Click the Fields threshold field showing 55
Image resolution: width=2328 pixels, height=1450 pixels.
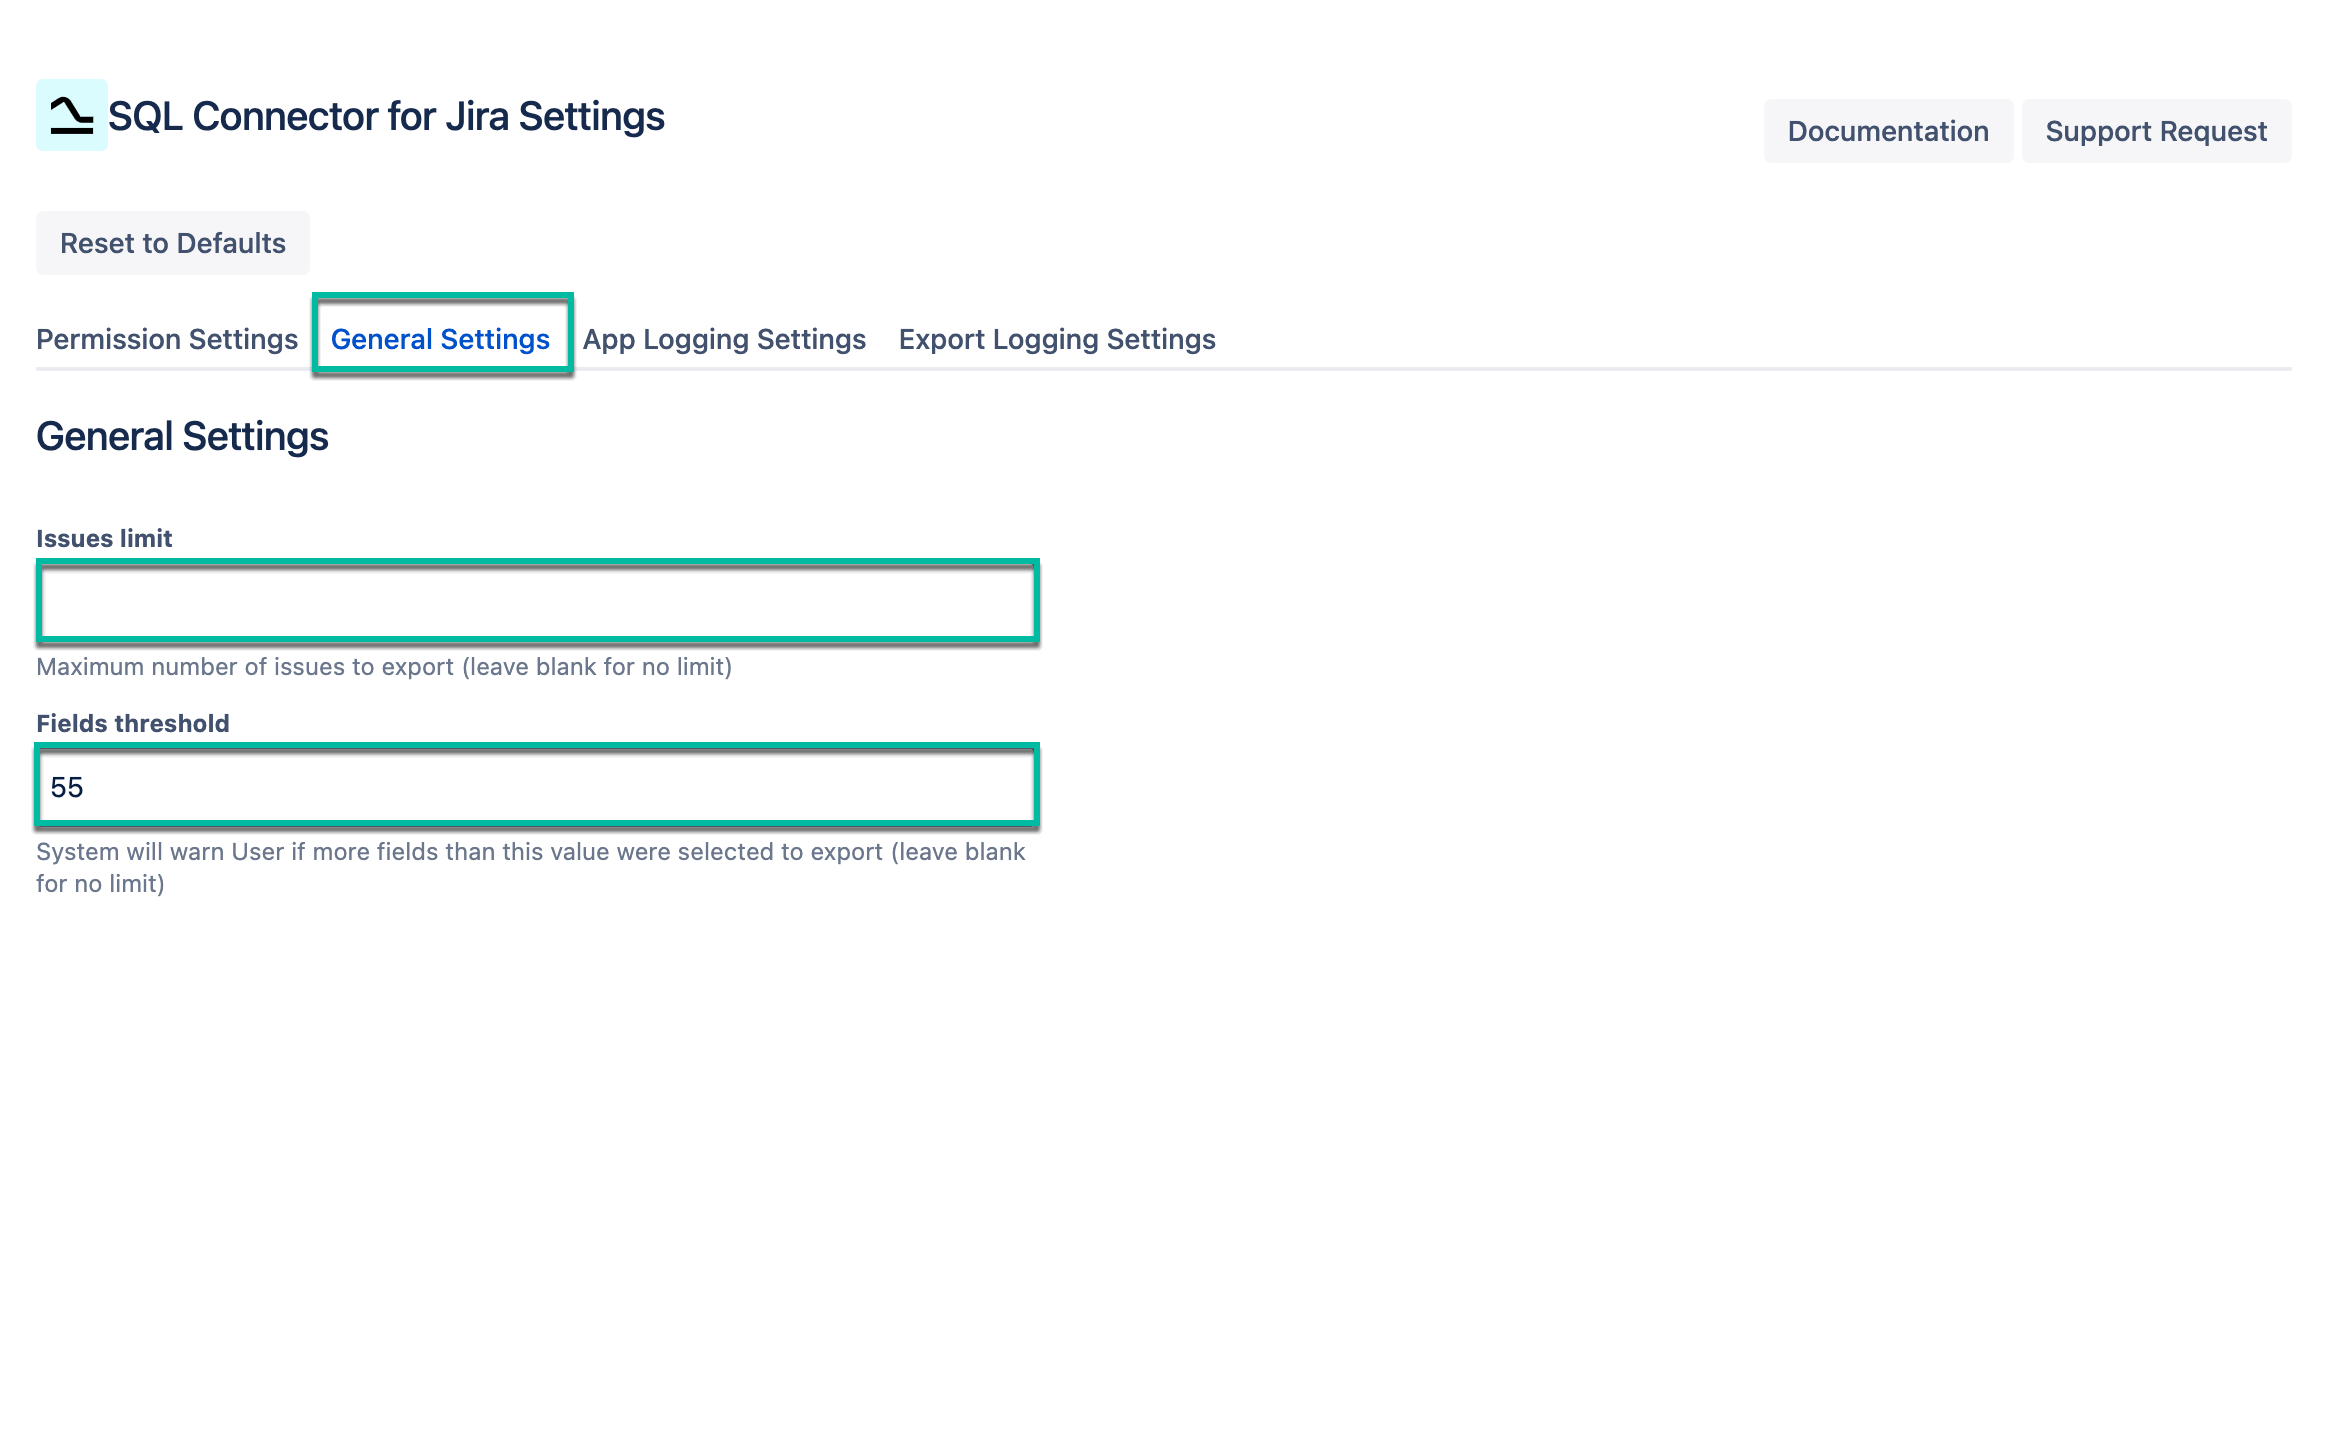[537, 787]
